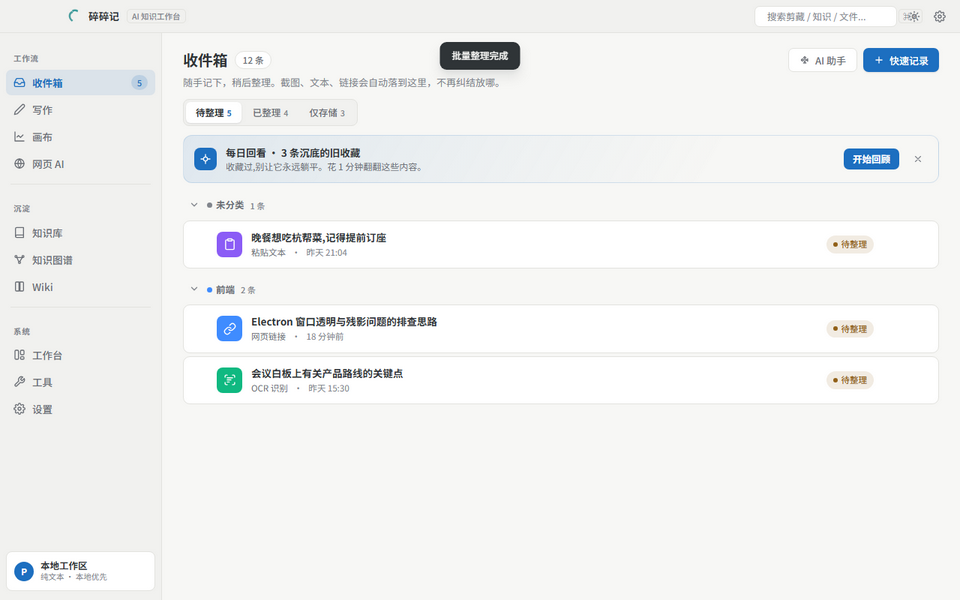Focus the 搜索剪藏 search field
The width and height of the screenshot is (960, 600).
[x=825, y=17]
